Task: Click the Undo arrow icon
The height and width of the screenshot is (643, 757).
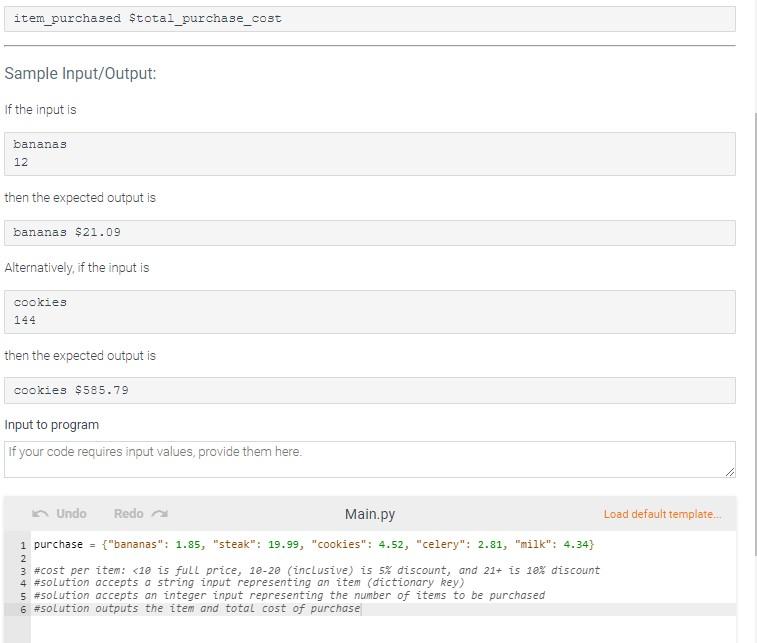Action: click(x=40, y=514)
